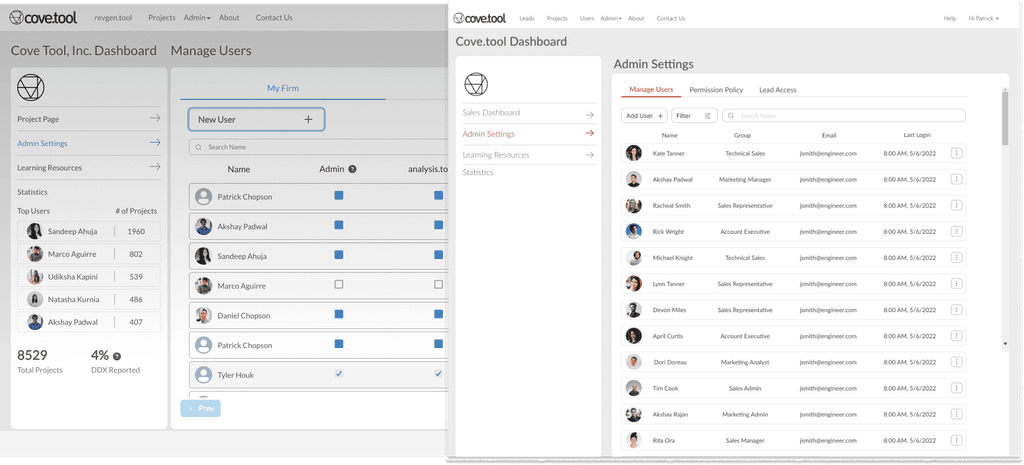Open options menu for Devon Miles row
This screenshot has width=1024, height=465.
956,310
